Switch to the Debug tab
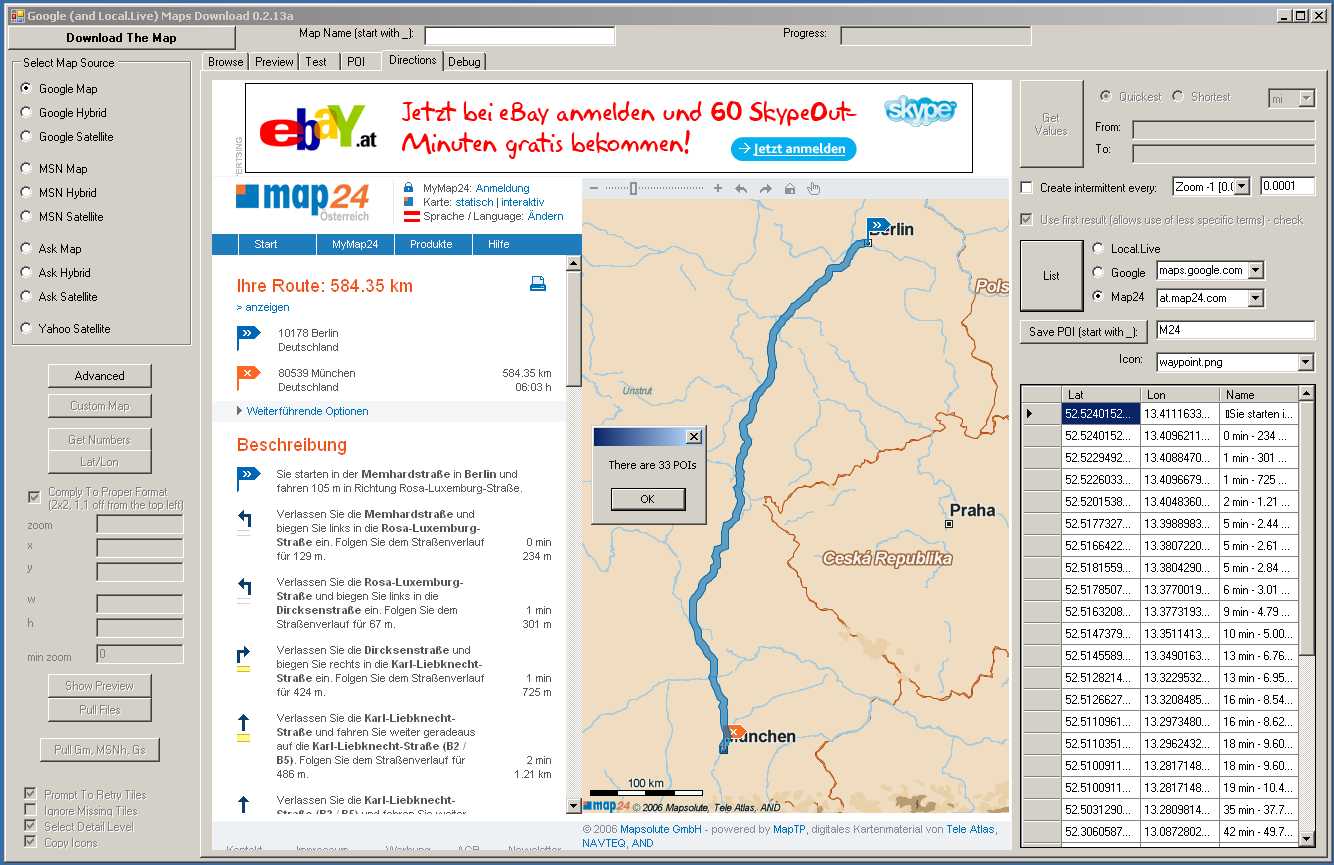 click(x=464, y=62)
